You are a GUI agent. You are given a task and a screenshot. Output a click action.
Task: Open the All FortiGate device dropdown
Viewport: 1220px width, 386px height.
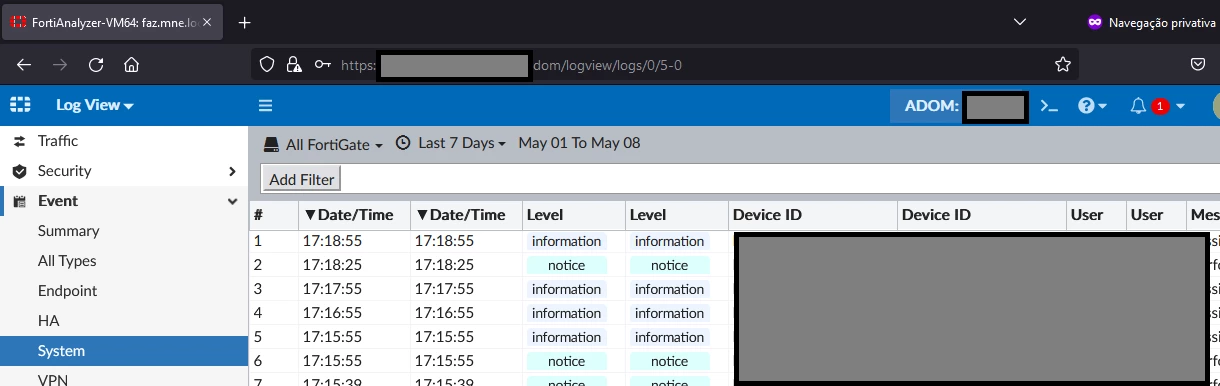click(x=324, y=144)
